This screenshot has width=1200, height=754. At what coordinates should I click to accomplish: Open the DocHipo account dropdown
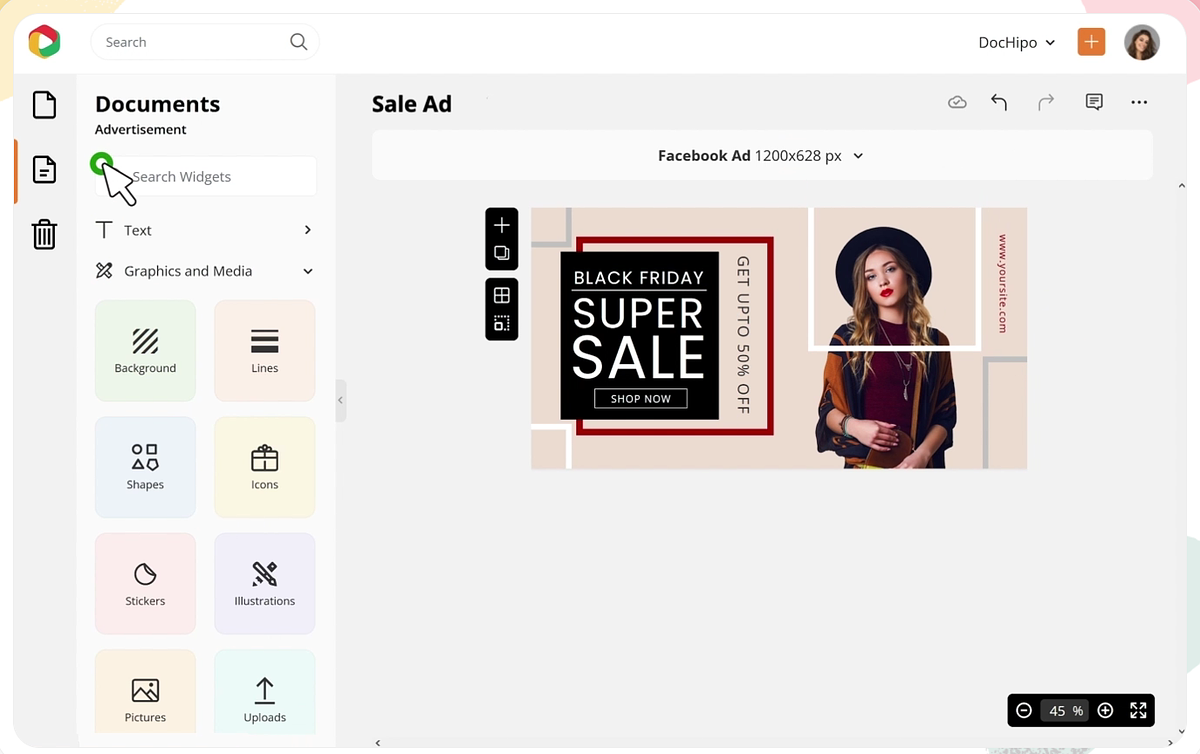[x=1017, y=42]
